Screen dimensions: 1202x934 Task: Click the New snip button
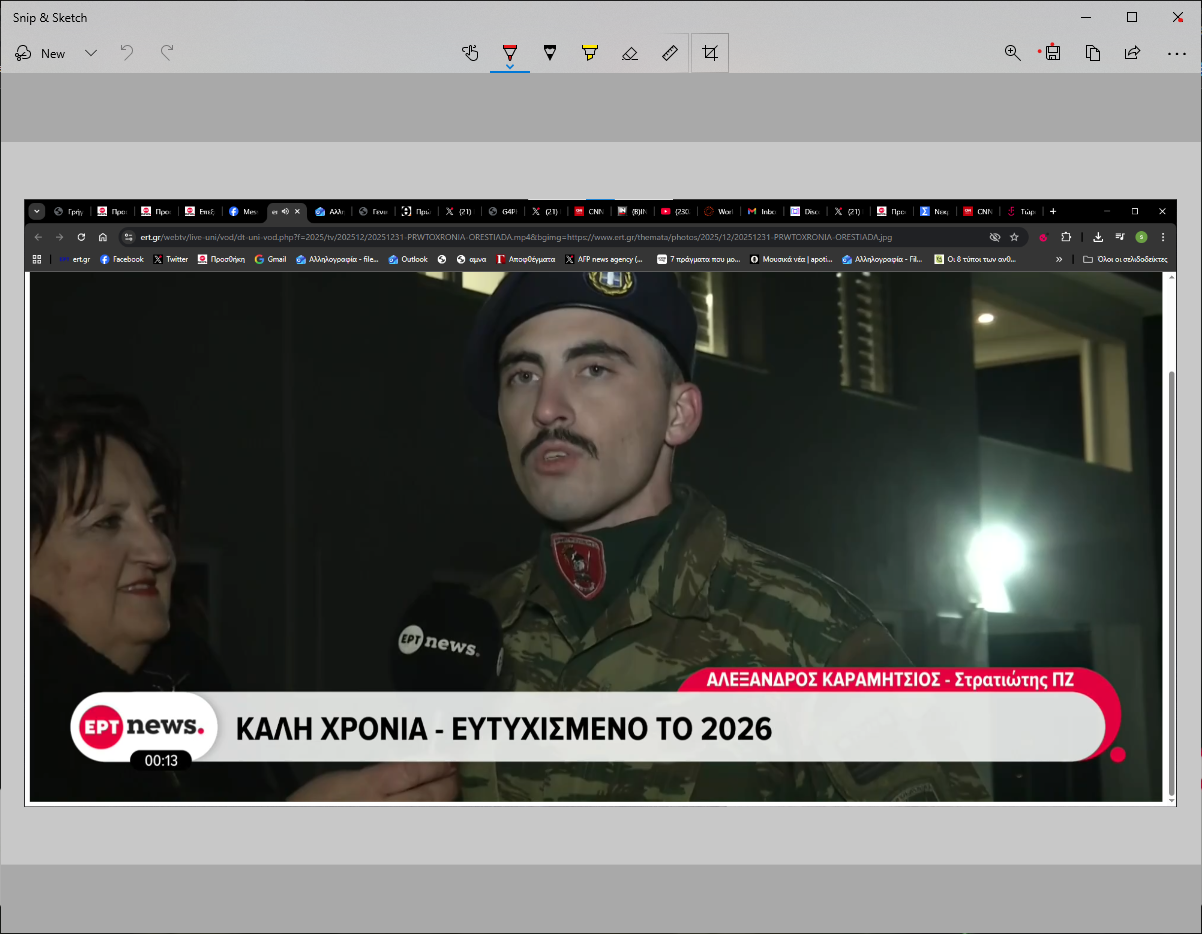click(41, 53)
